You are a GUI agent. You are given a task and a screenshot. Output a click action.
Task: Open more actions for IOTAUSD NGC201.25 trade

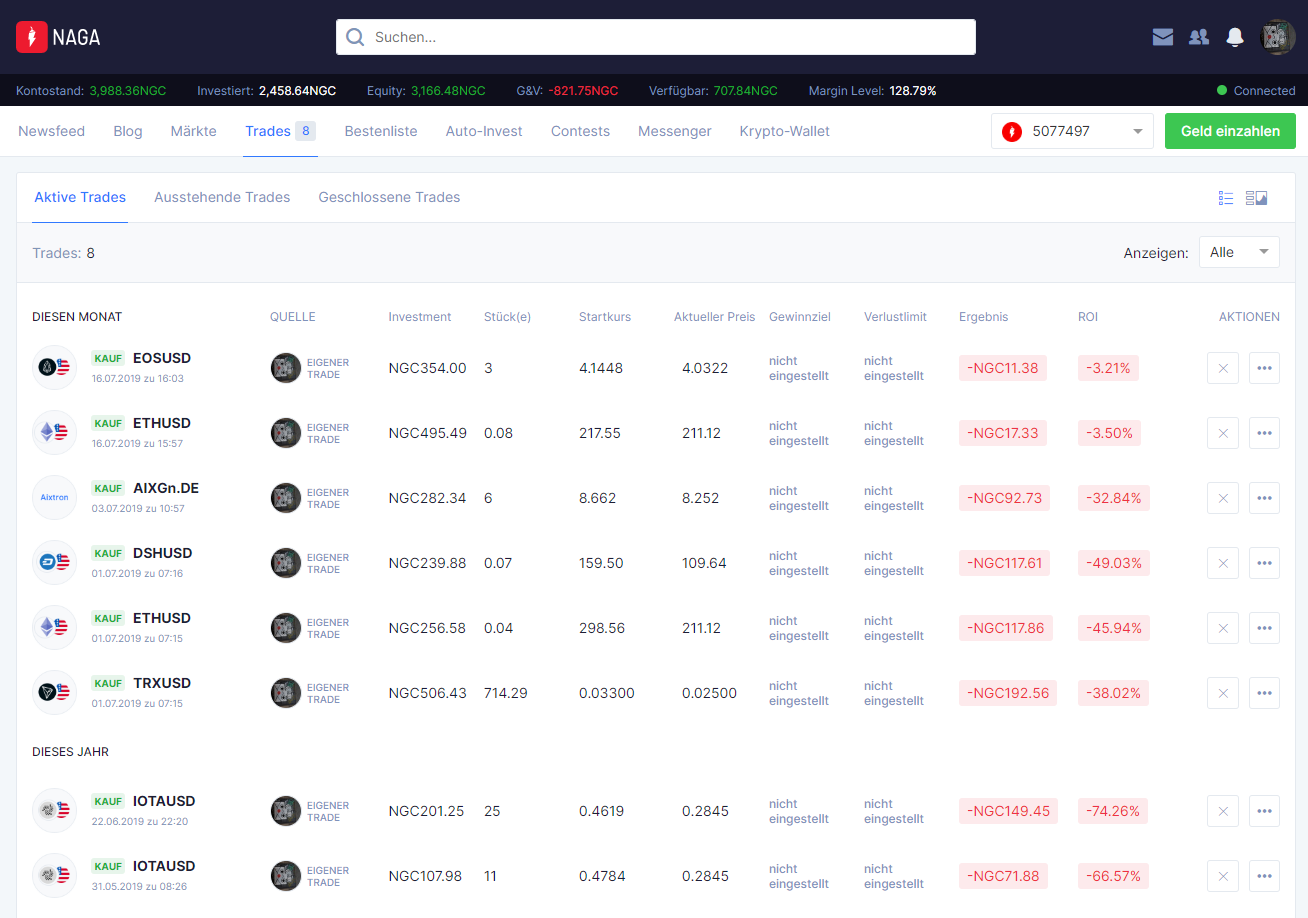(1264, 811)
